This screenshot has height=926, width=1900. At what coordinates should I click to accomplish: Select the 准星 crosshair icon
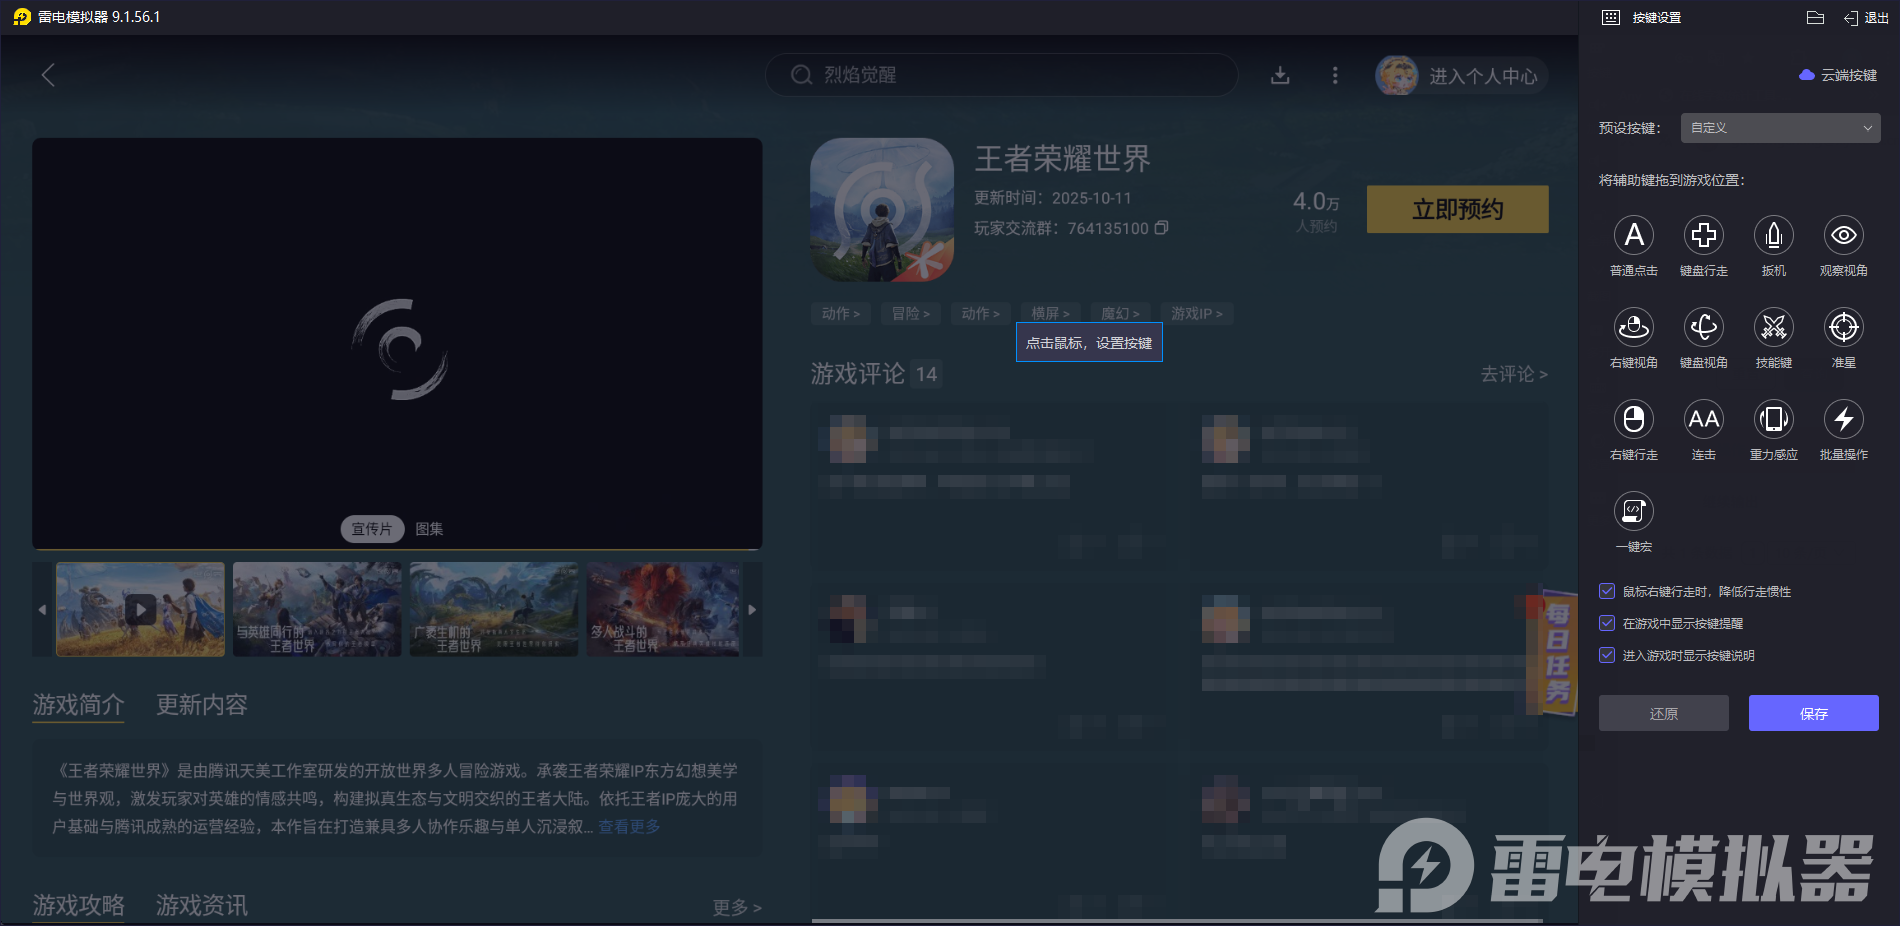point(1844,327)
